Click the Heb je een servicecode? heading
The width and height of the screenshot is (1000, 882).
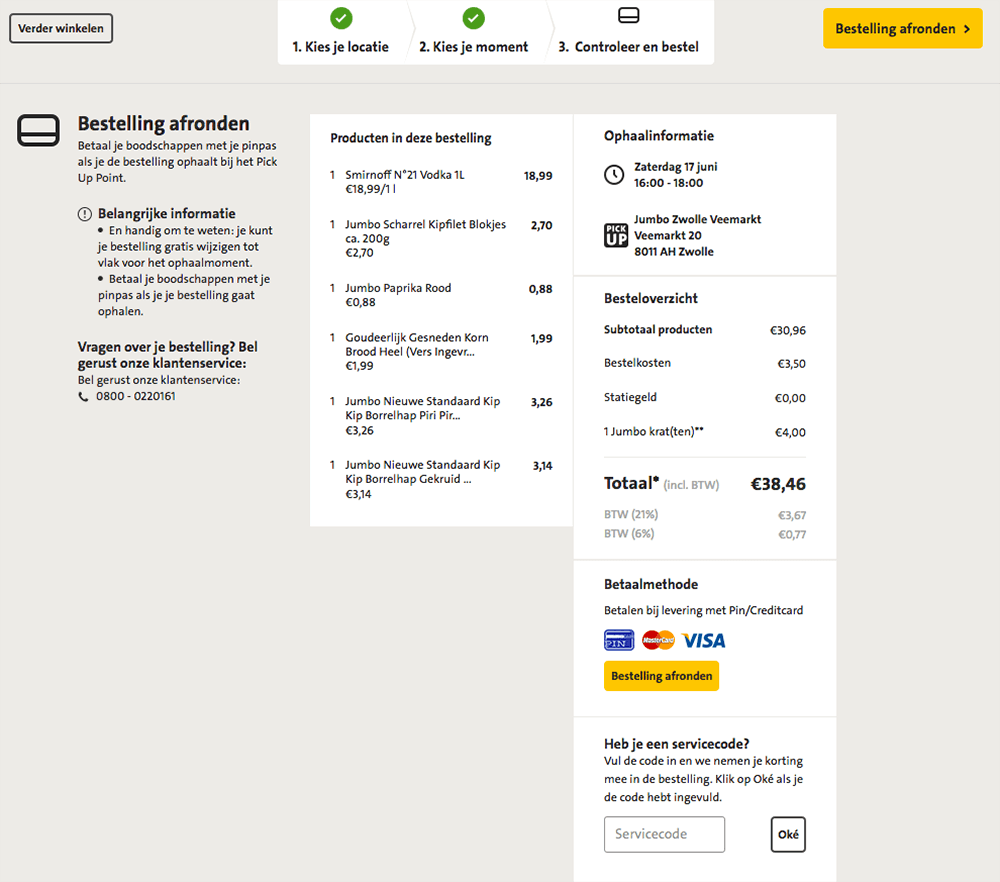pos(677,744)
